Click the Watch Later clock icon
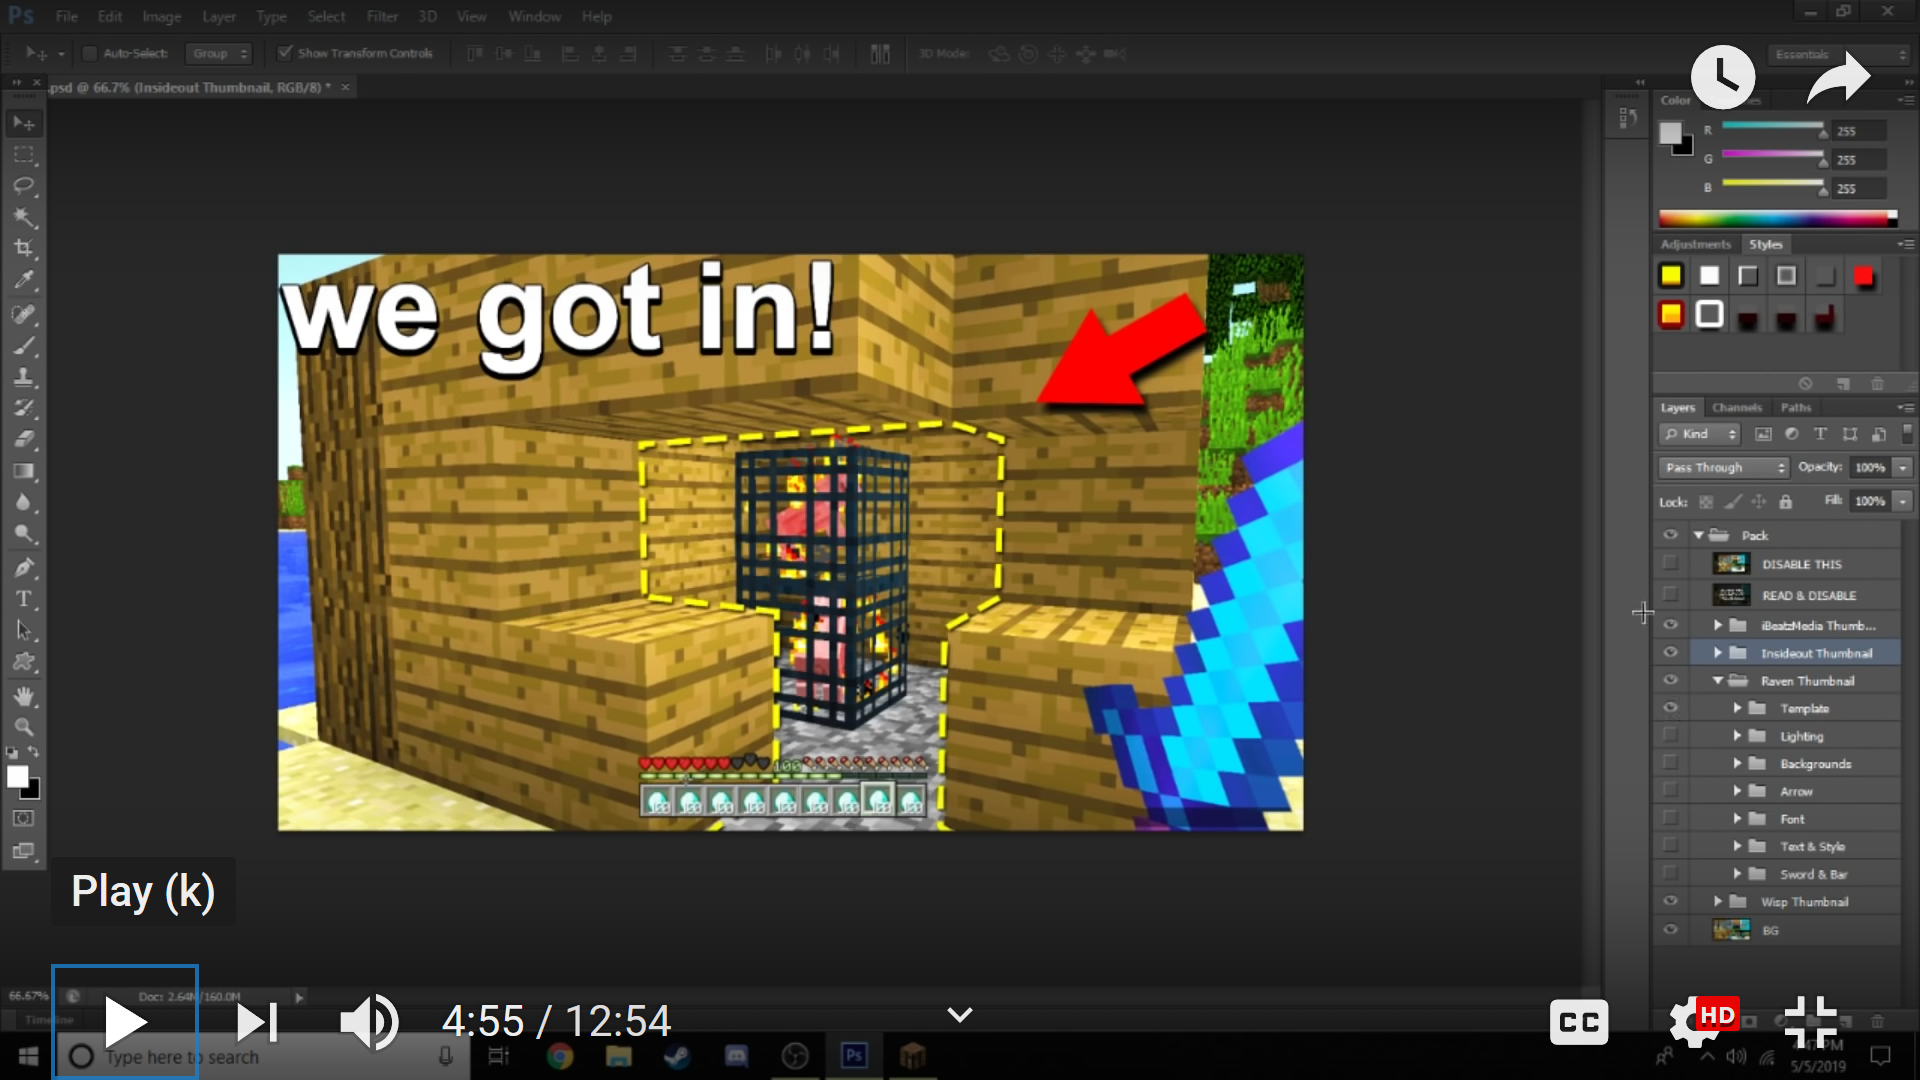Screen dimensions: 1920x1080 point(1722,77)
